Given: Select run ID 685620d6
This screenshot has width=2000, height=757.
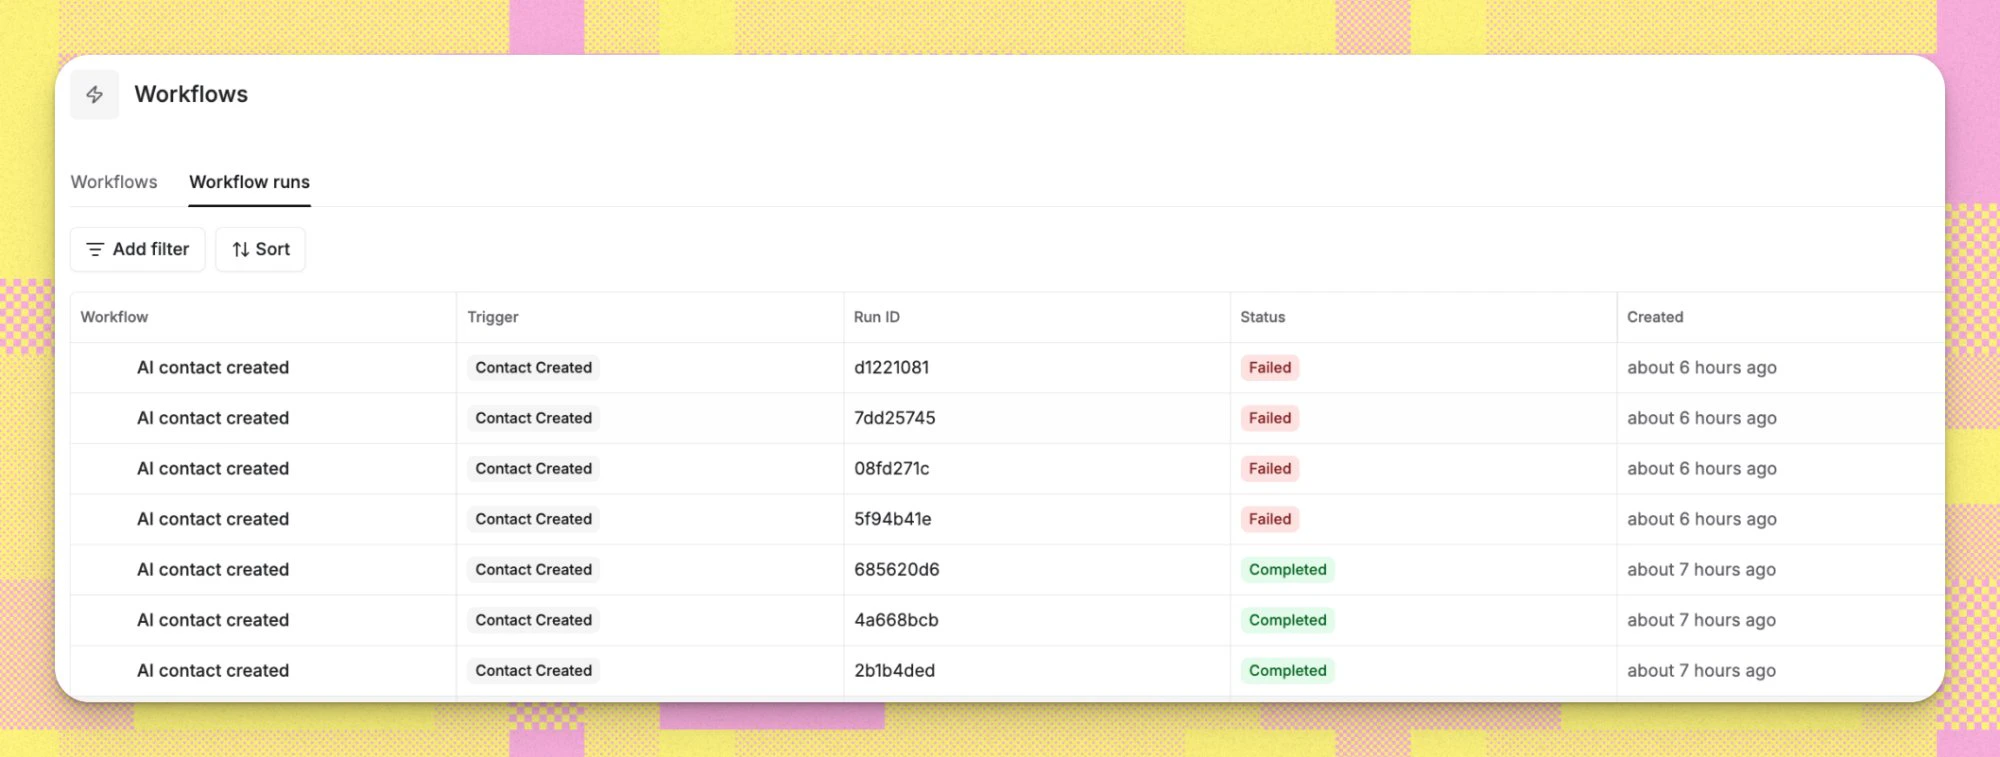Looking at the screenshot, I should point(897,570).
